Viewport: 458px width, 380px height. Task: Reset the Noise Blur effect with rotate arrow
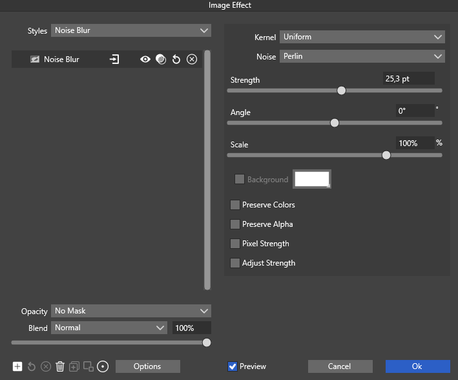click(176, 59)
